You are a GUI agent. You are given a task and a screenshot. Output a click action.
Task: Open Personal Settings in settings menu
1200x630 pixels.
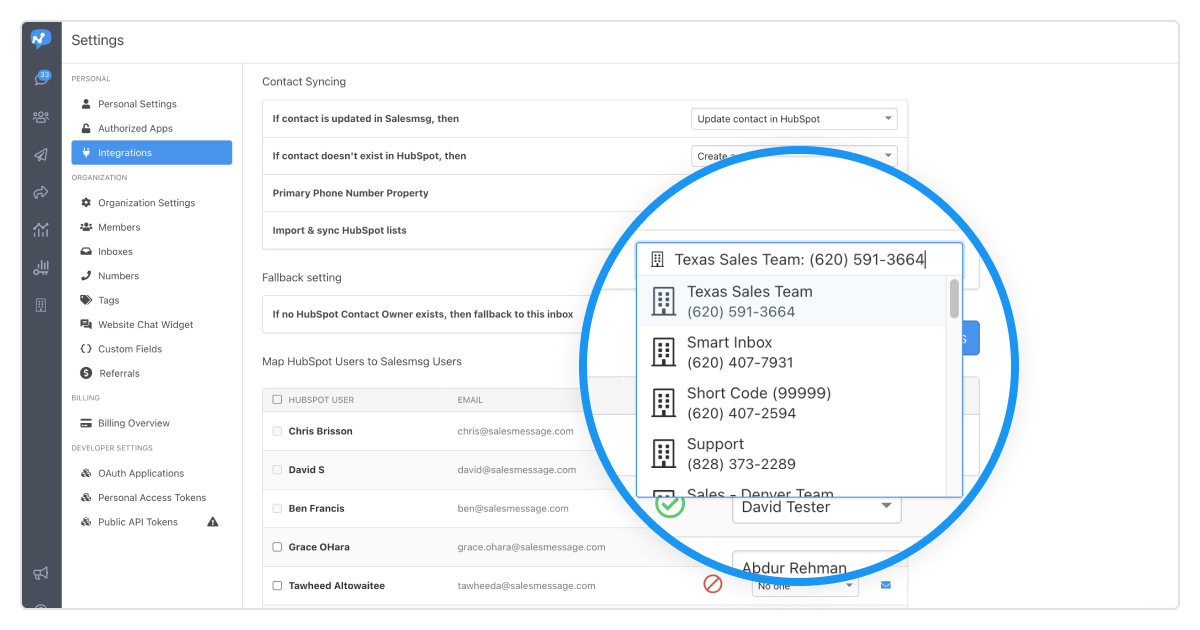click(x=137, y=104)
